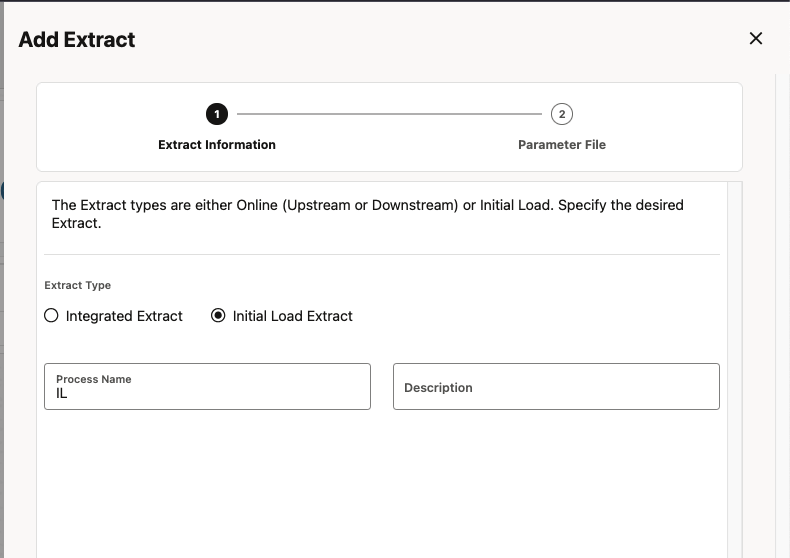The height and width of the screenshot is (558, 790).
Task: Click the step 2 circle icon
Action: click(562, 114)
